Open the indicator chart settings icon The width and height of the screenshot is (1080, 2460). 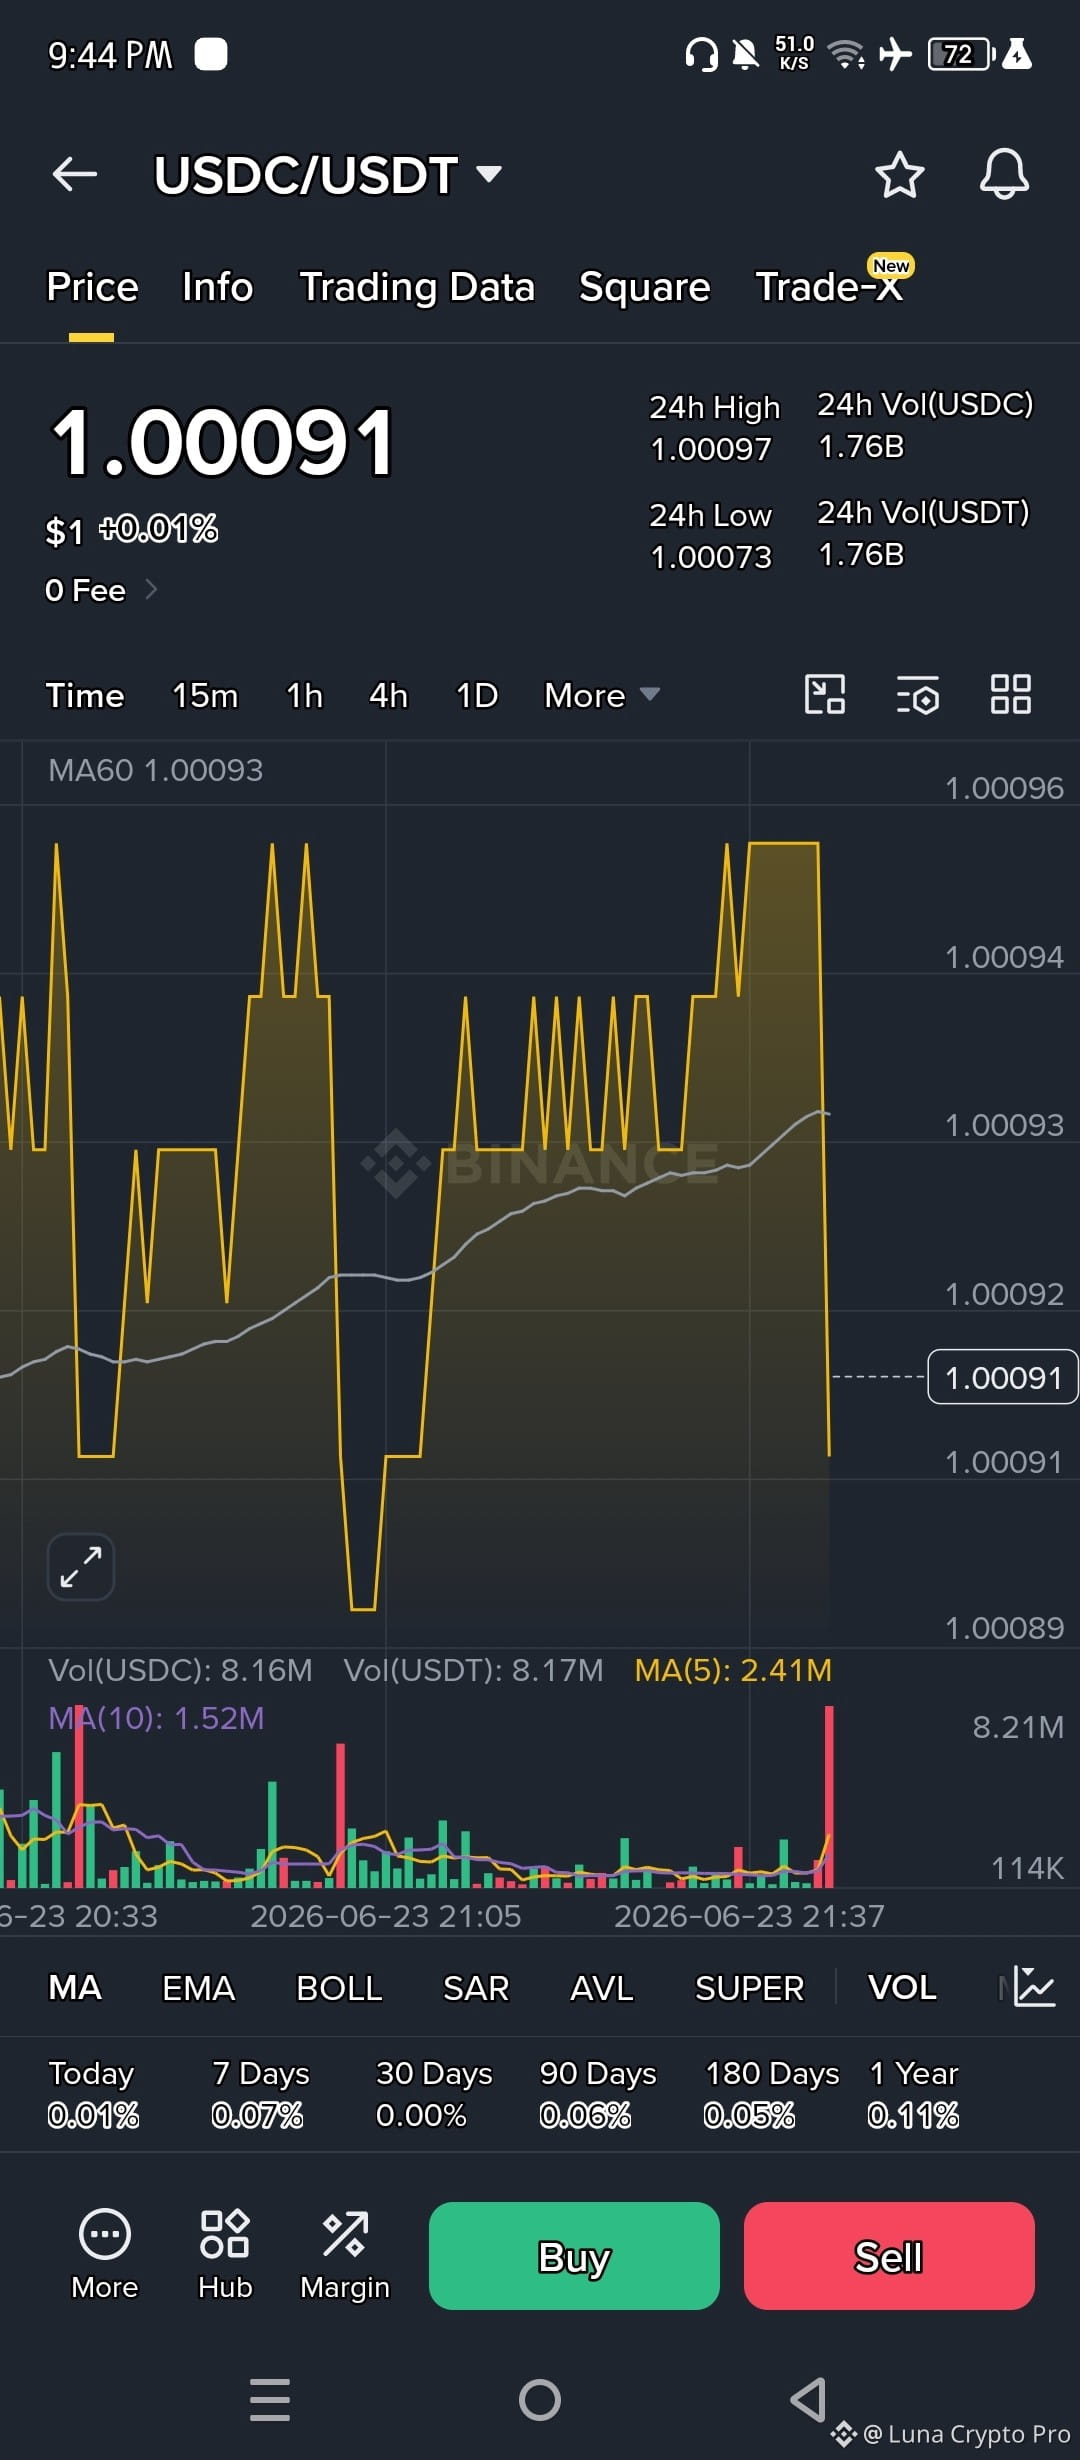[x=1034, y=1986]
